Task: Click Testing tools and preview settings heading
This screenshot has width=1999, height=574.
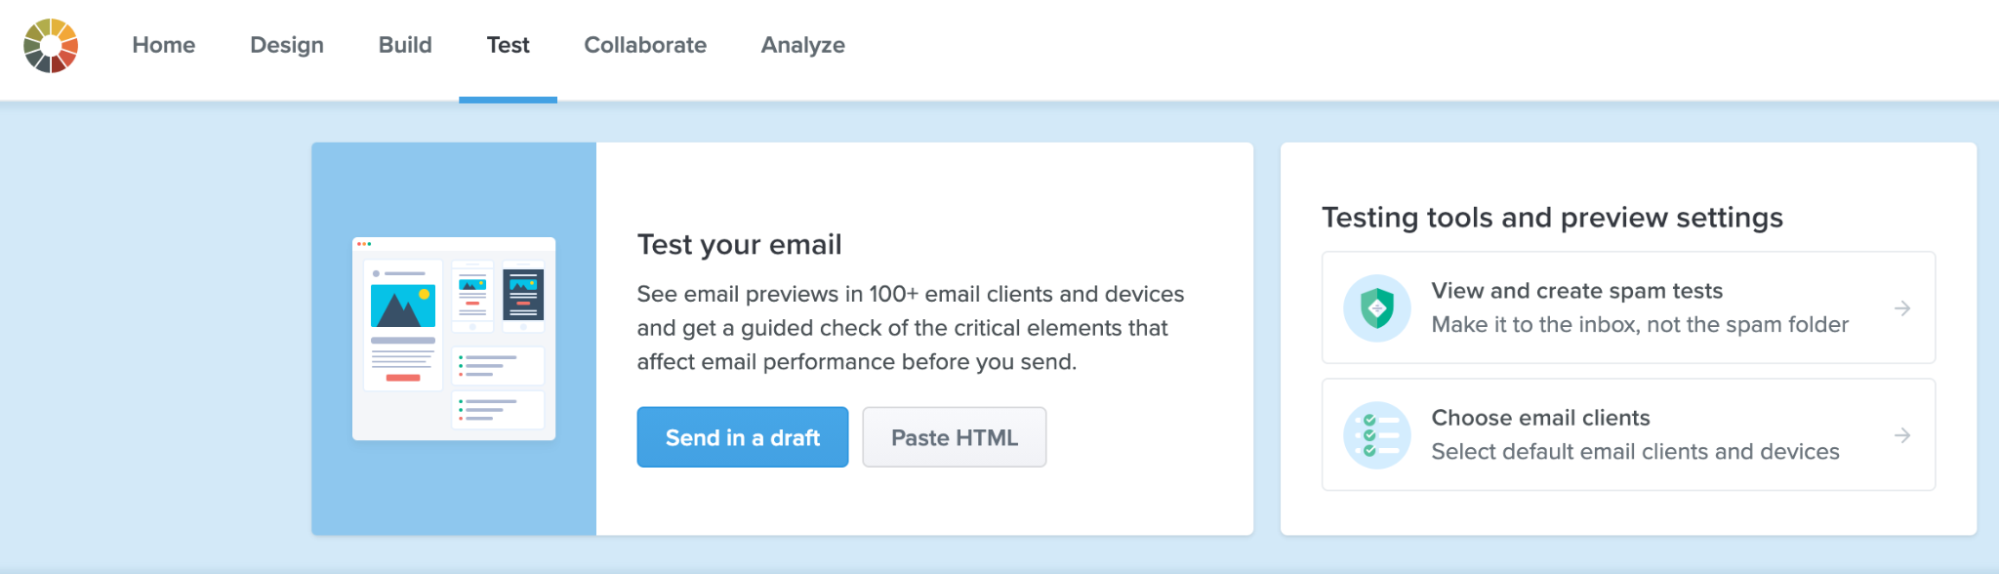Action: [1552, 218]
